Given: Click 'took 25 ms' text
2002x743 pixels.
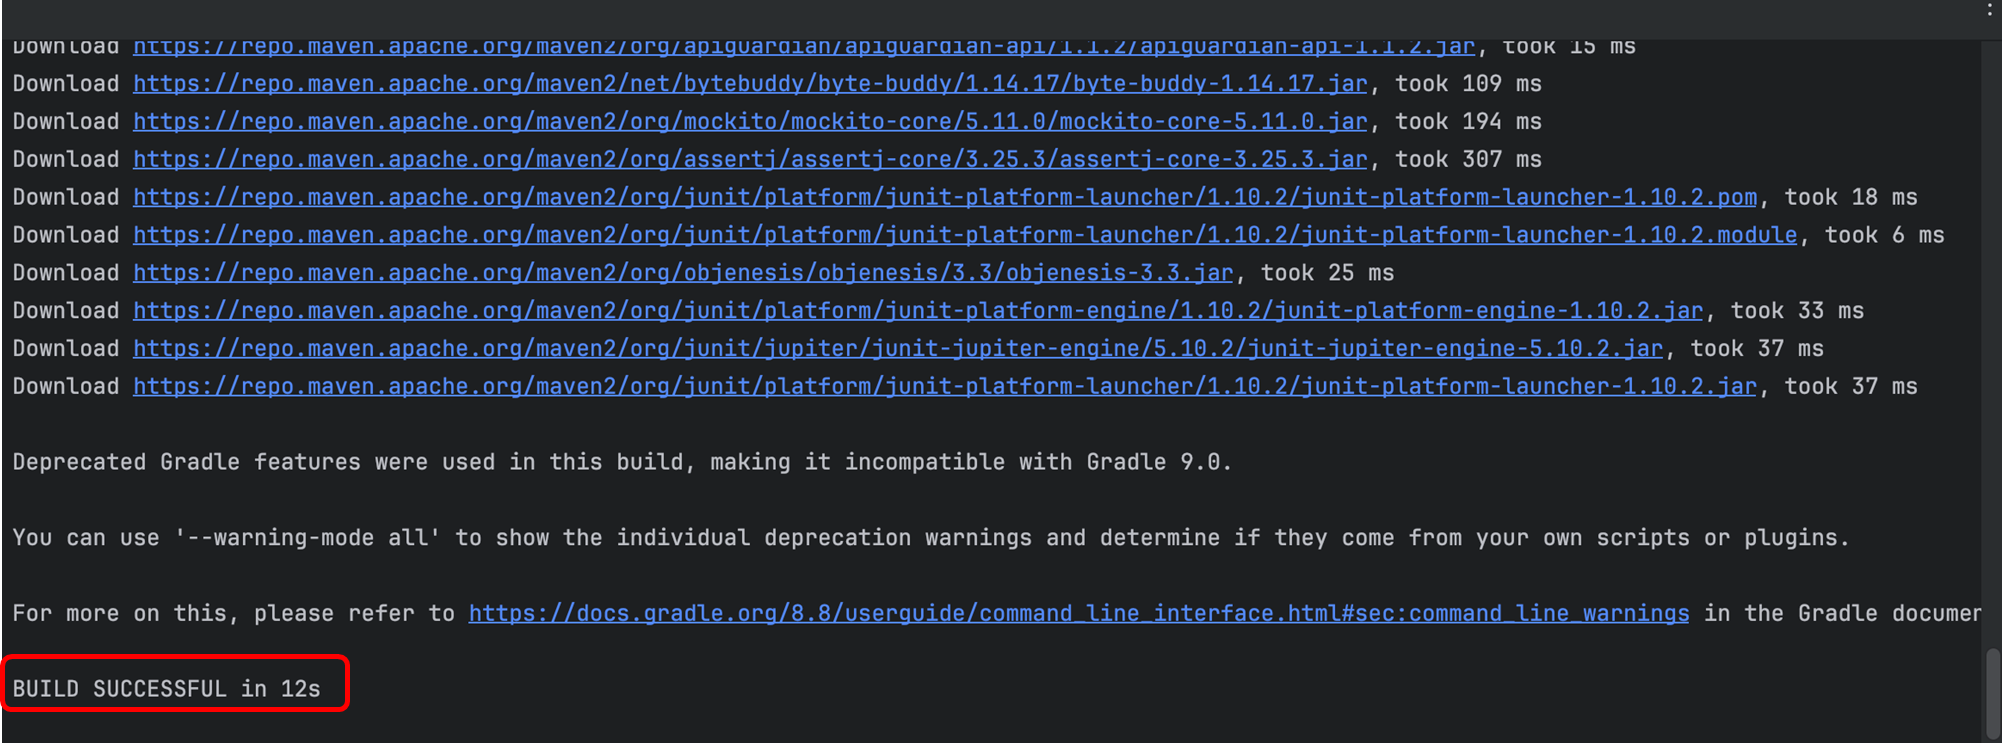Looking at the screenshot, I should tap(1327, 273).
